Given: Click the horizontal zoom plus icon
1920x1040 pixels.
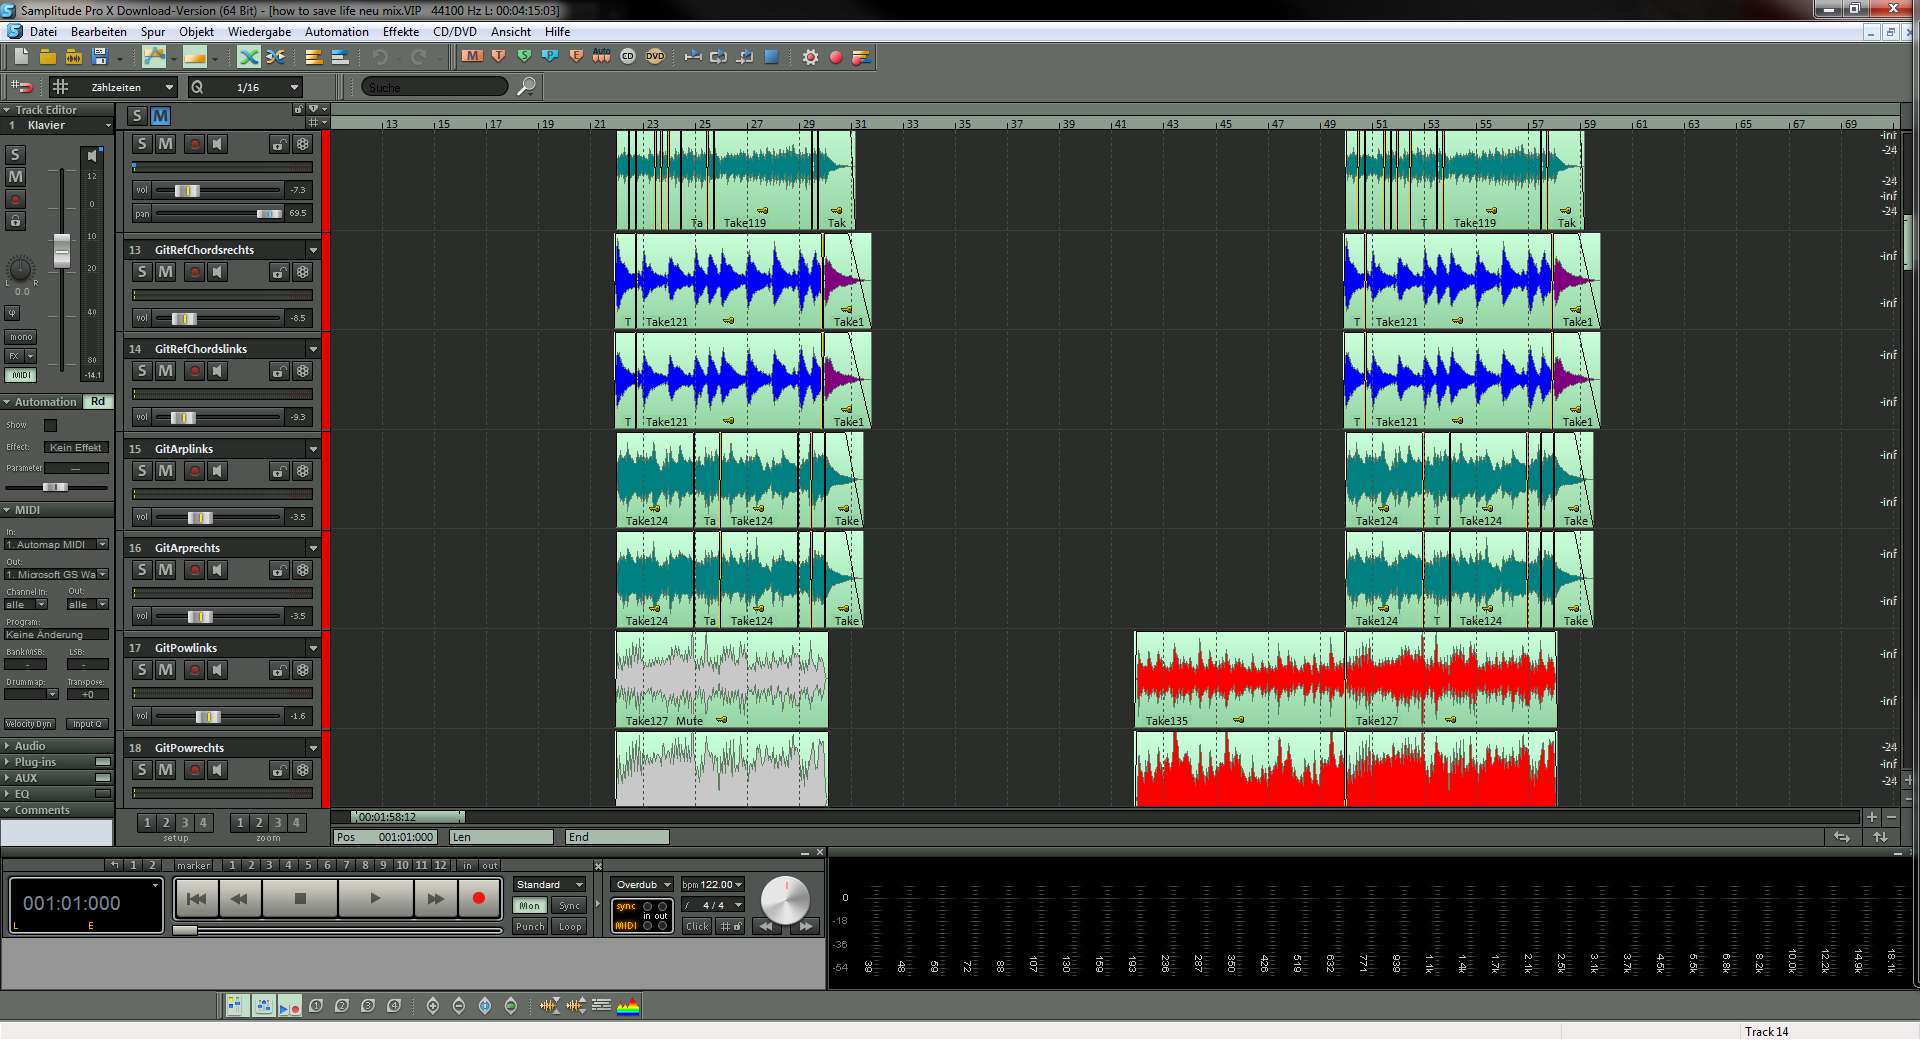Looking at the screenshot, I should 1871,817.
